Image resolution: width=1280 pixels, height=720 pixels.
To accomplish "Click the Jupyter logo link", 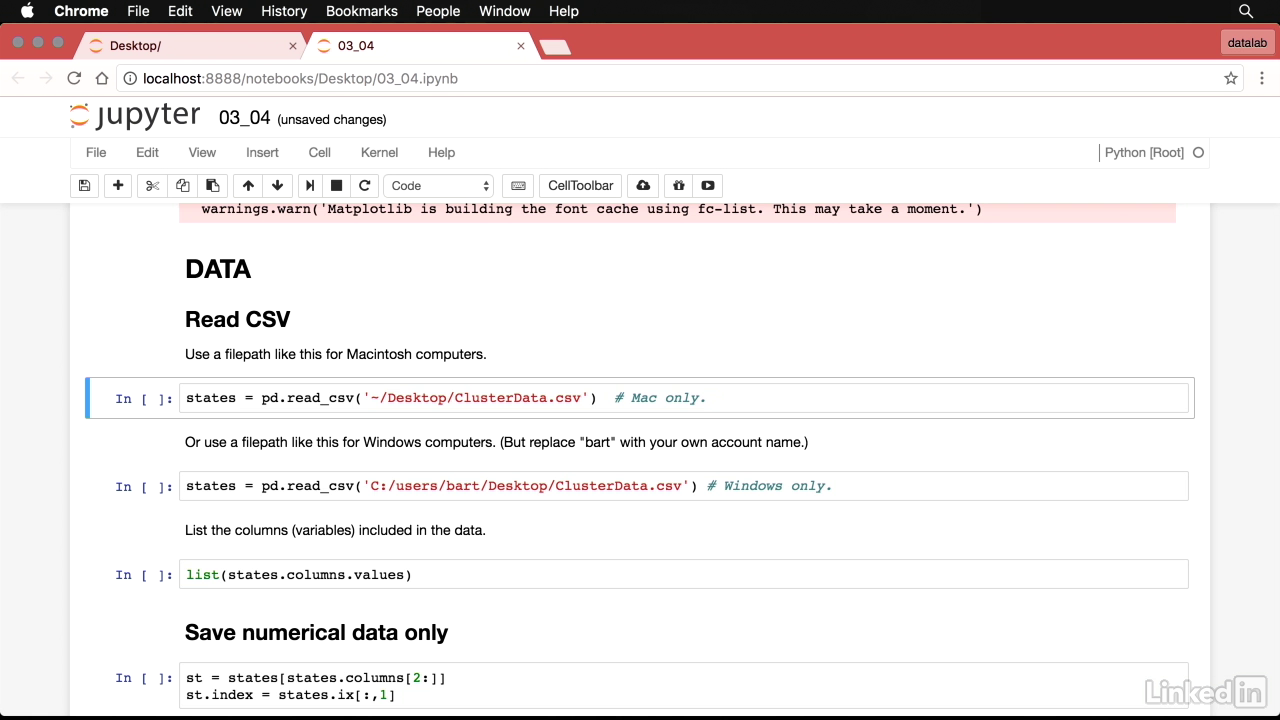I will 135,116.
